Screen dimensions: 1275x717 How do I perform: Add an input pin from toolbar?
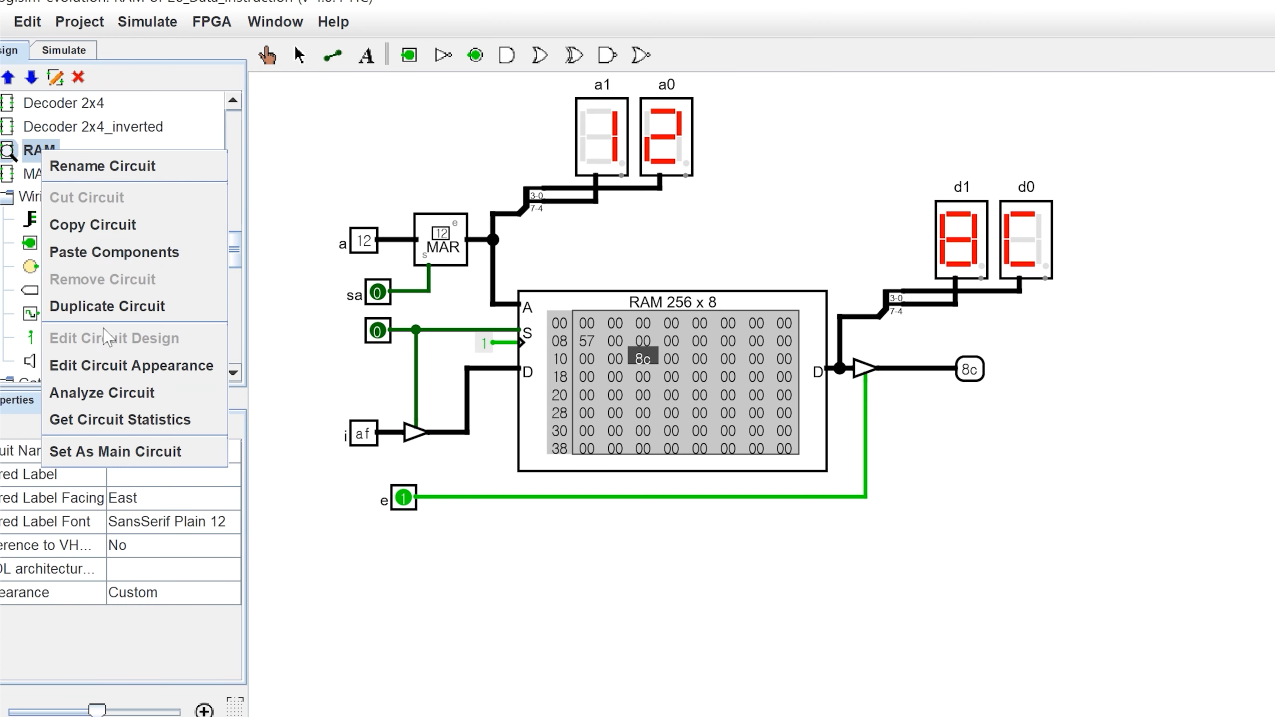point(409,56)
